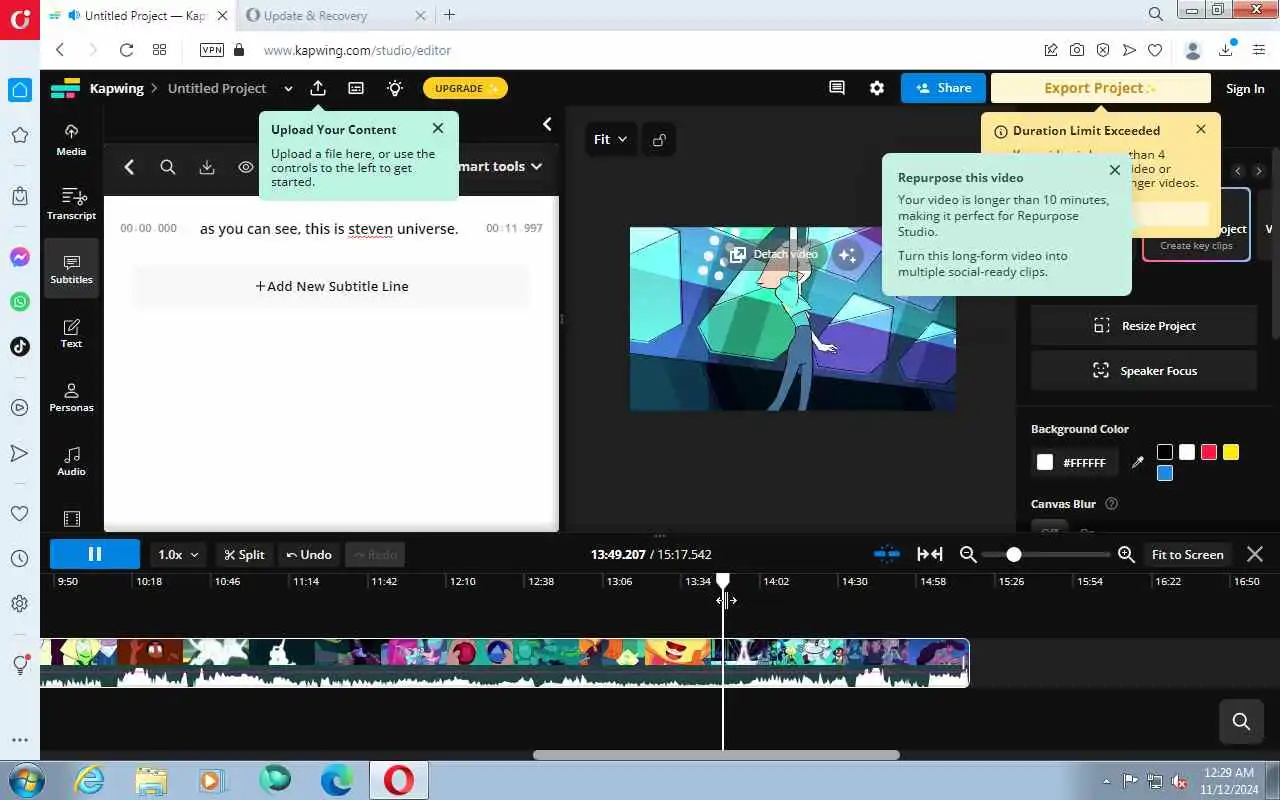Close the Repurpose this video popup

(x=1115, y=170)
